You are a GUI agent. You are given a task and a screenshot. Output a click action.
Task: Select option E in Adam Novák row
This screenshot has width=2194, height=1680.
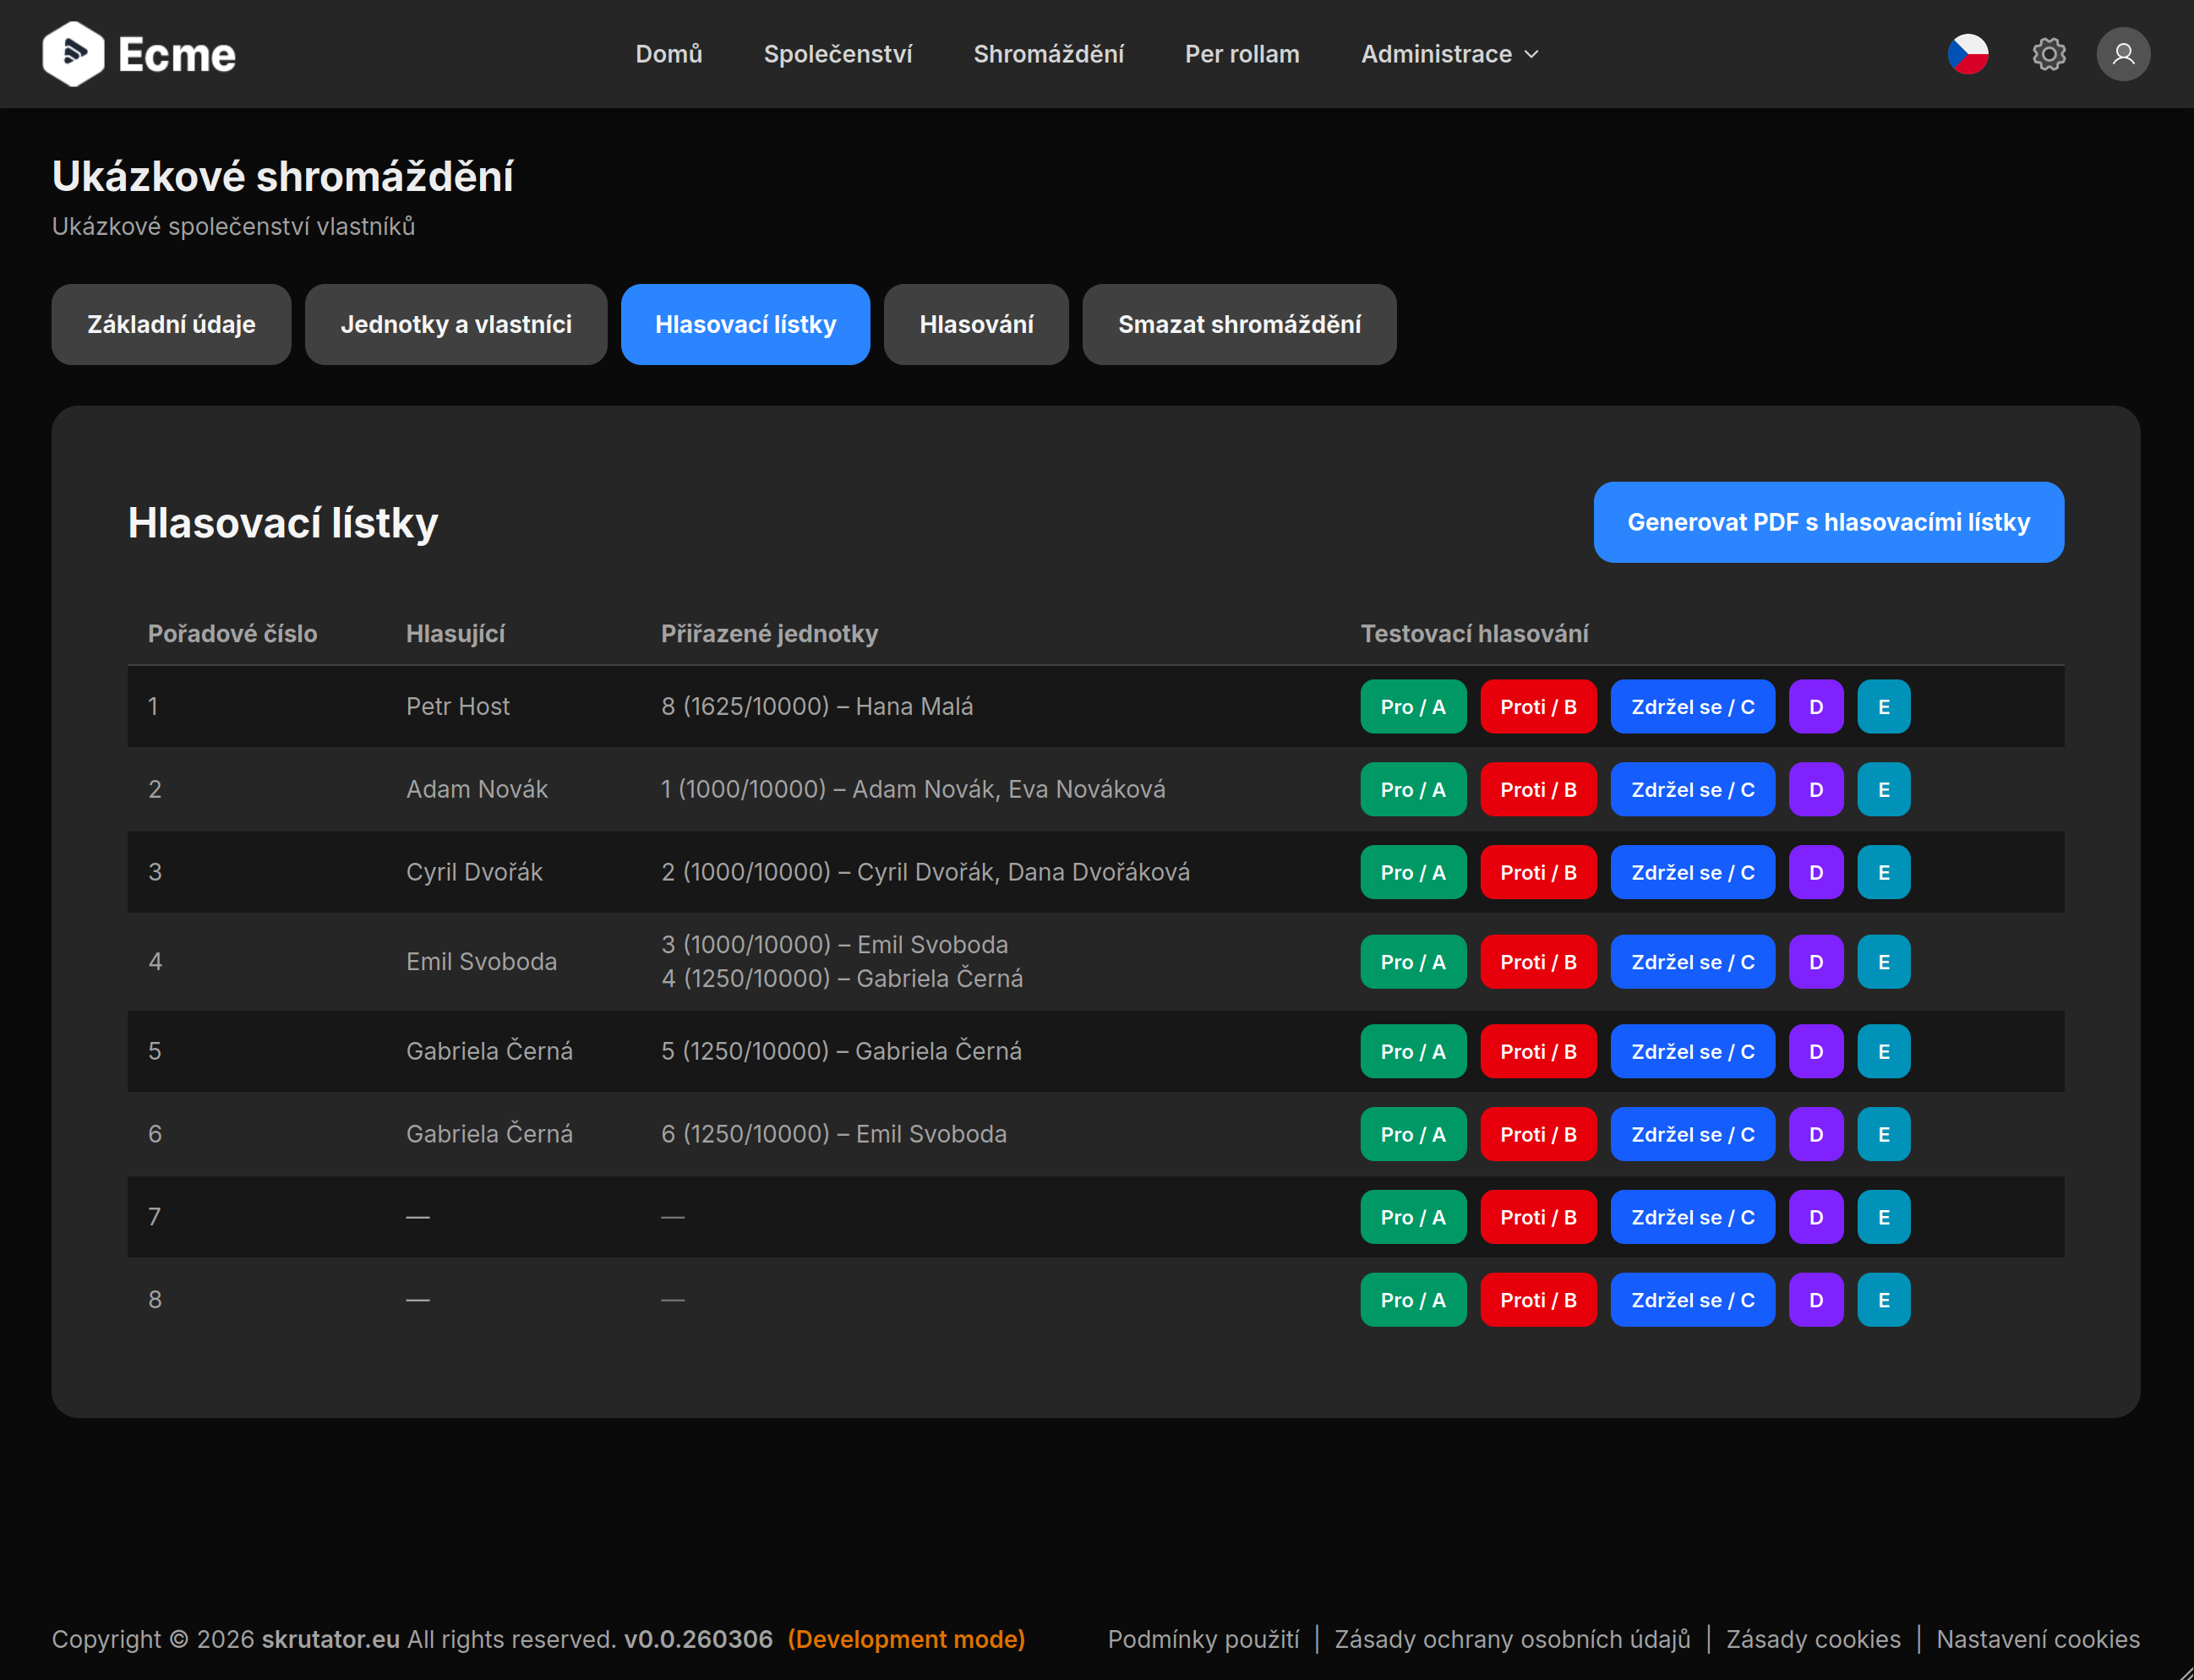tap(1884, 790)
